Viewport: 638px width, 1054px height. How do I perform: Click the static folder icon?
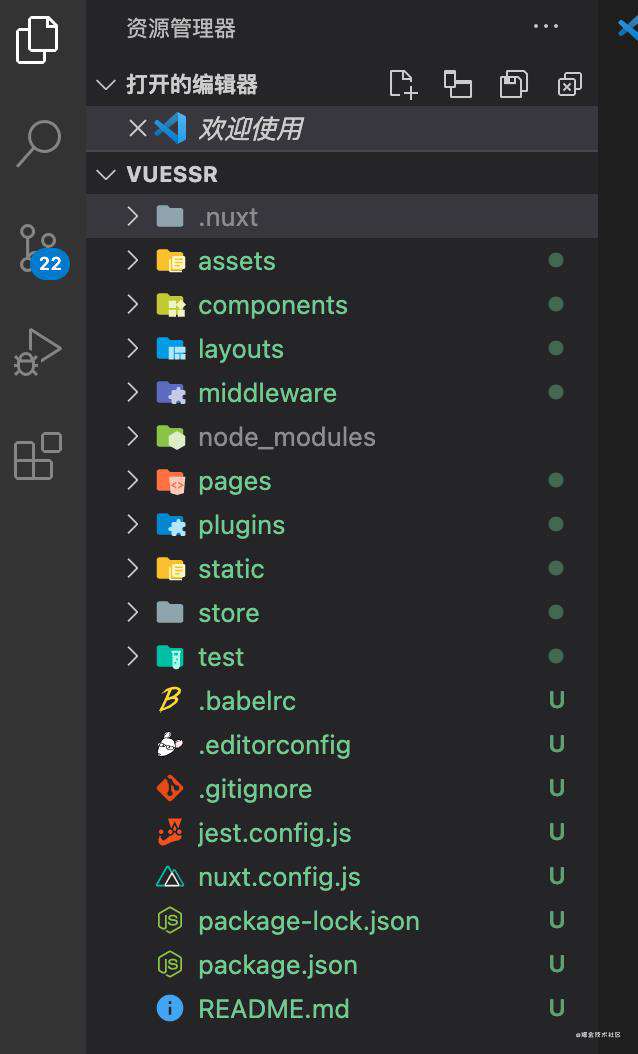click(x=171, y=569)
